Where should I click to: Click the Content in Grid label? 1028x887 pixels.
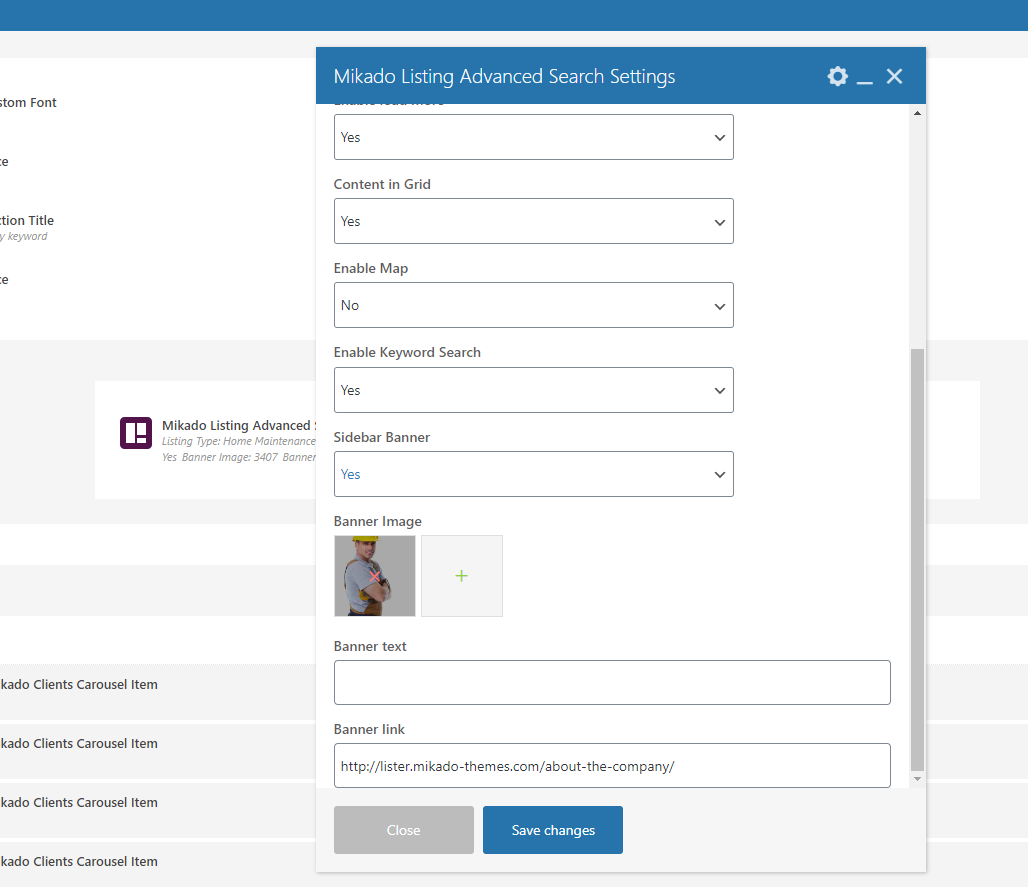tap(382, 184)
